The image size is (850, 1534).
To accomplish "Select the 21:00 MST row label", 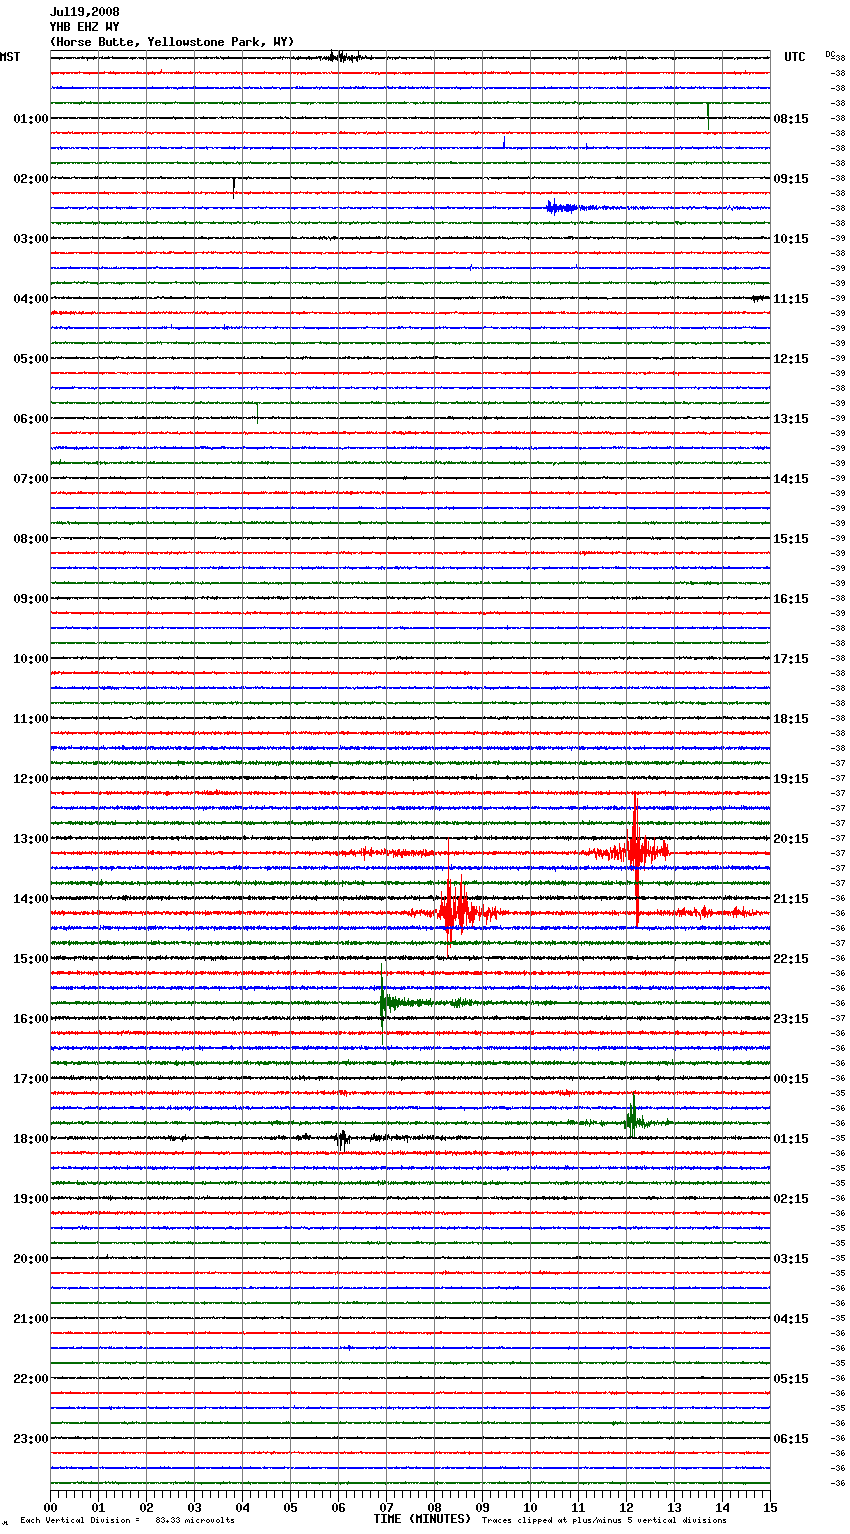I will [x=31, y=1319].
